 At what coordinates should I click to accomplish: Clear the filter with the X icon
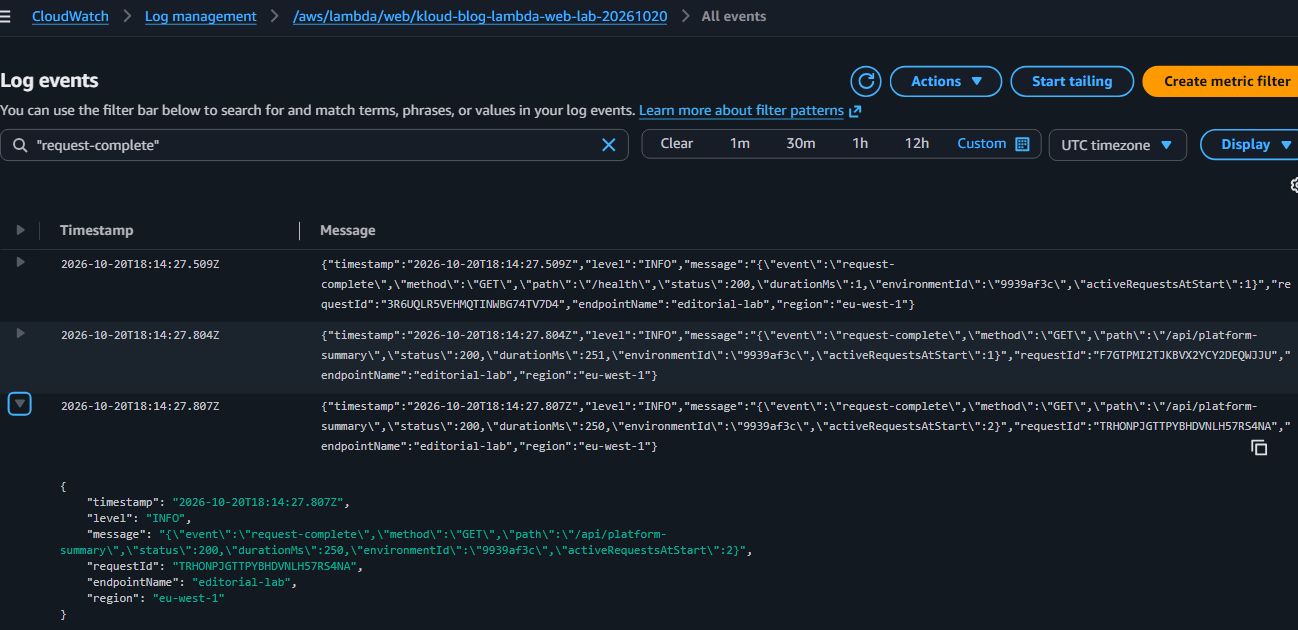click(x=608, y=145)
